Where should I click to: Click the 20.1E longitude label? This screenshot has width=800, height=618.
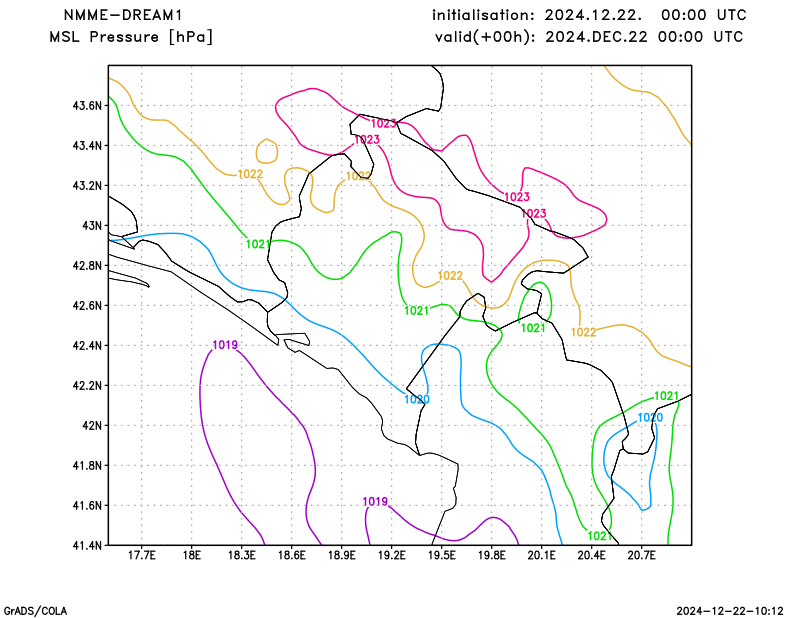coord(541,555)
